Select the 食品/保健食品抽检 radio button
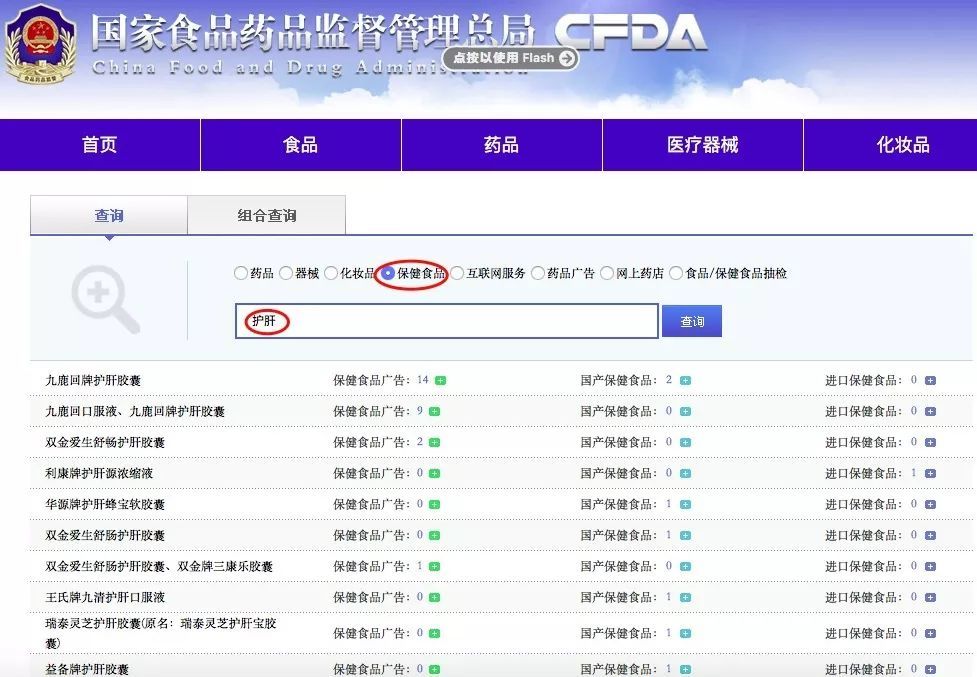 tap(676, 273)
